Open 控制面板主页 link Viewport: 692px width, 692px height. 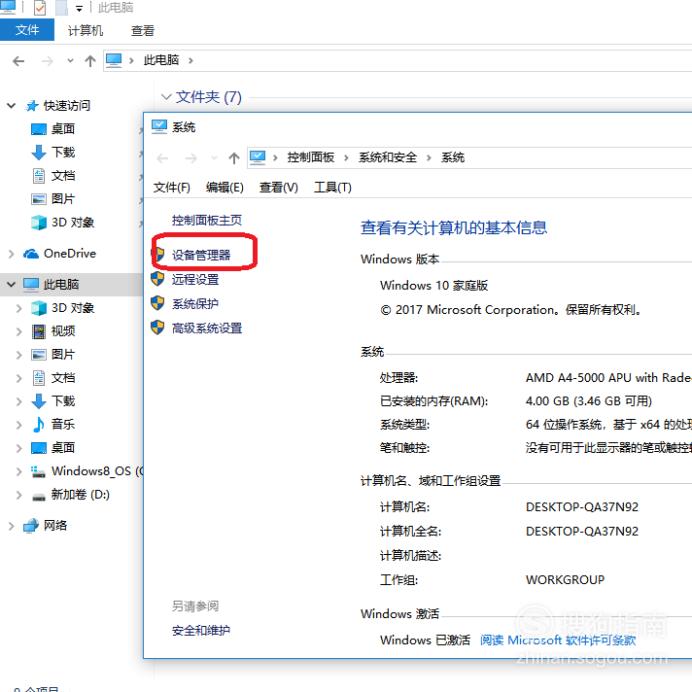[207, 220]
